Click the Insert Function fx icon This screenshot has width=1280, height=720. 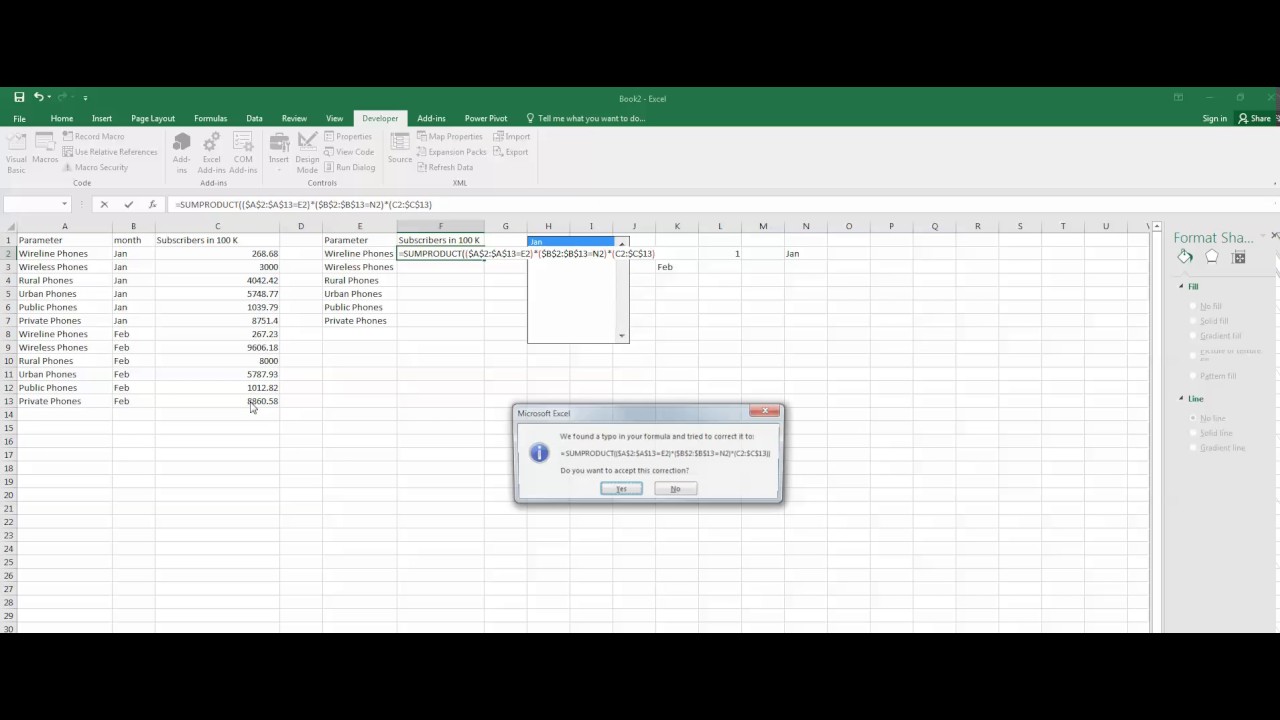tap(152, 204)
